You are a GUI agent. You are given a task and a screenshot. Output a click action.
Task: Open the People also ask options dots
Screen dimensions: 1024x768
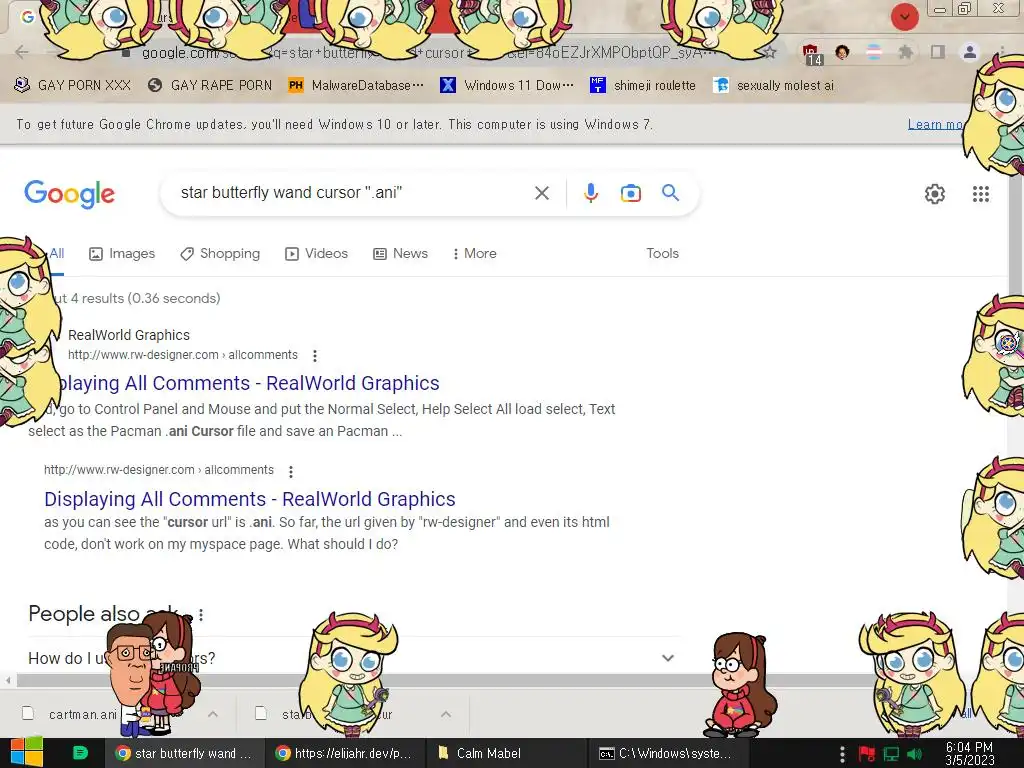click(201, 615)
